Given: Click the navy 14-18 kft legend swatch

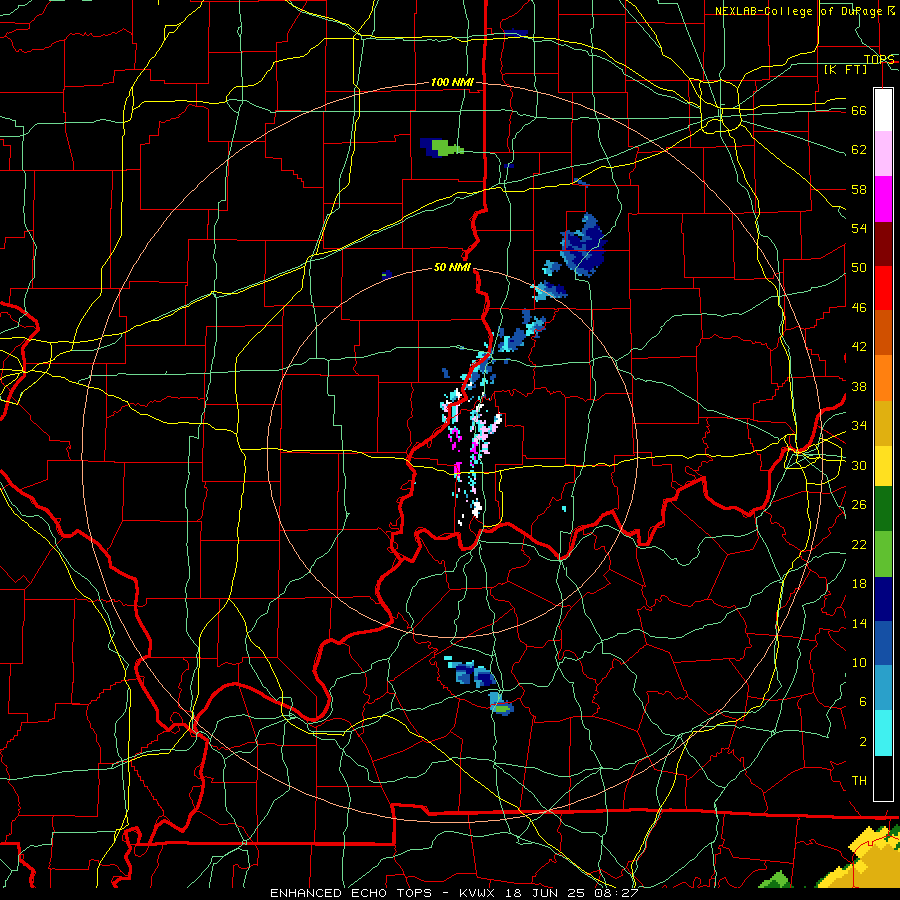Looking at the screenshot, I should 883,599.
